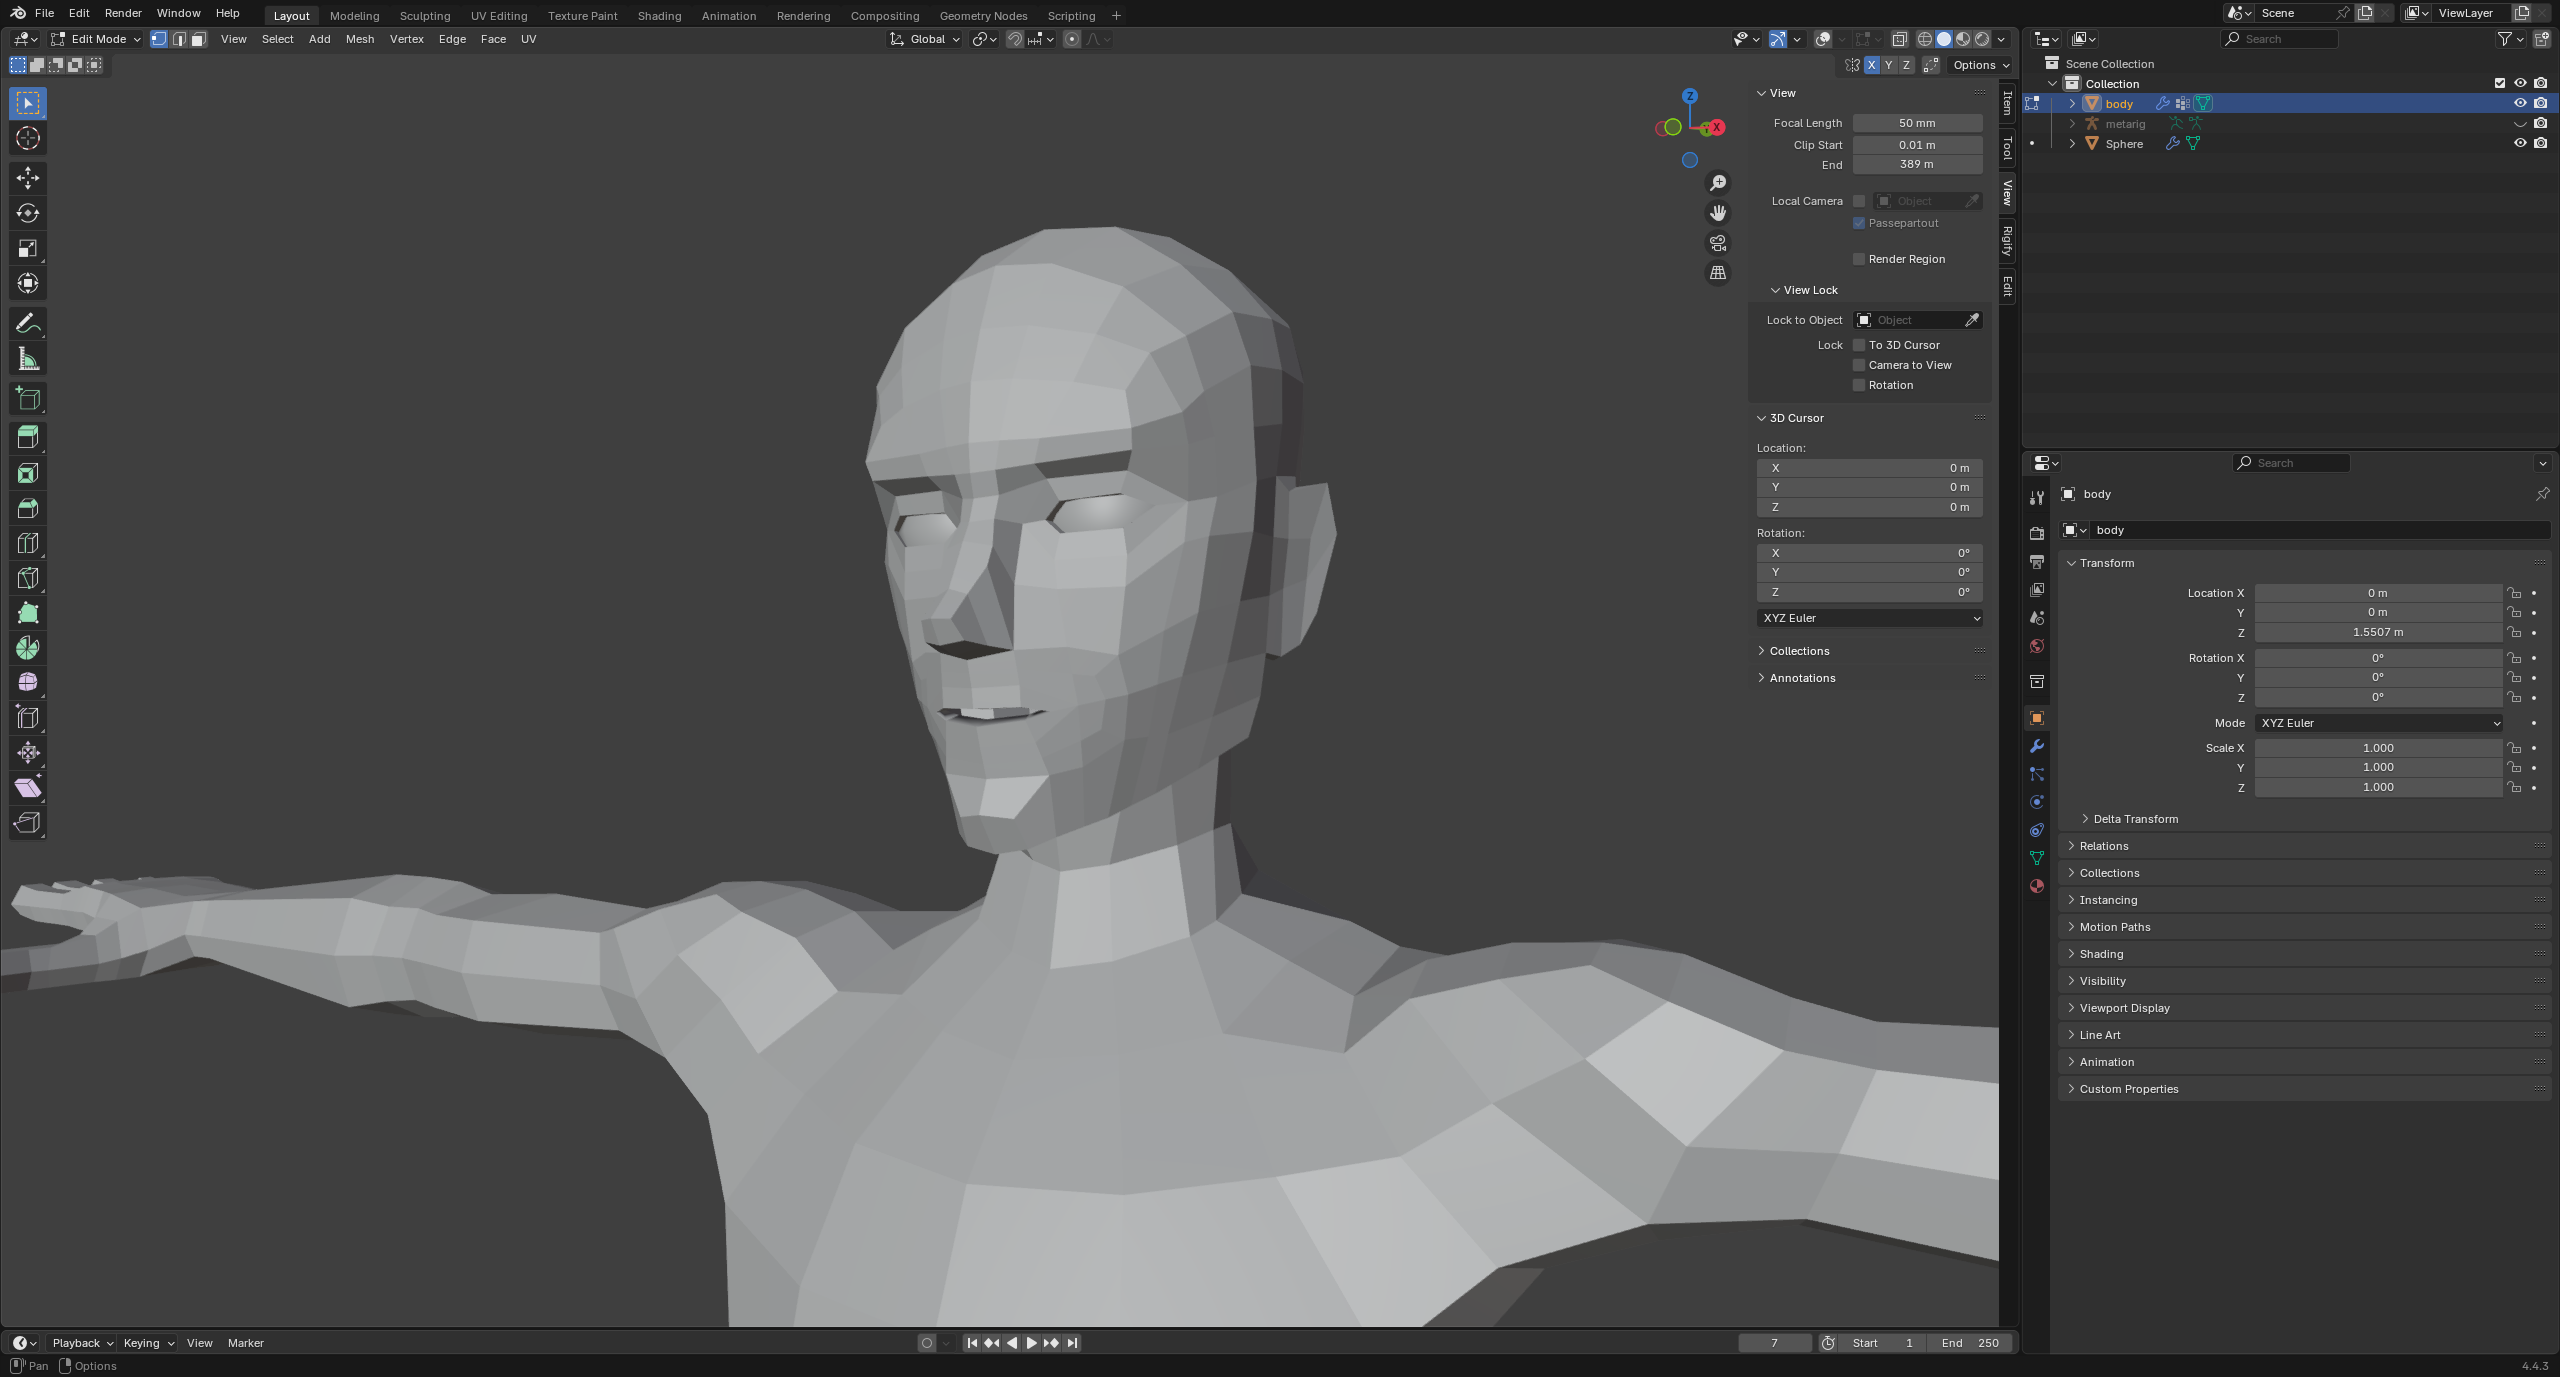Expand Delta Transform section
This screenshot has height=1377, width=2560.
point(2134,819)
